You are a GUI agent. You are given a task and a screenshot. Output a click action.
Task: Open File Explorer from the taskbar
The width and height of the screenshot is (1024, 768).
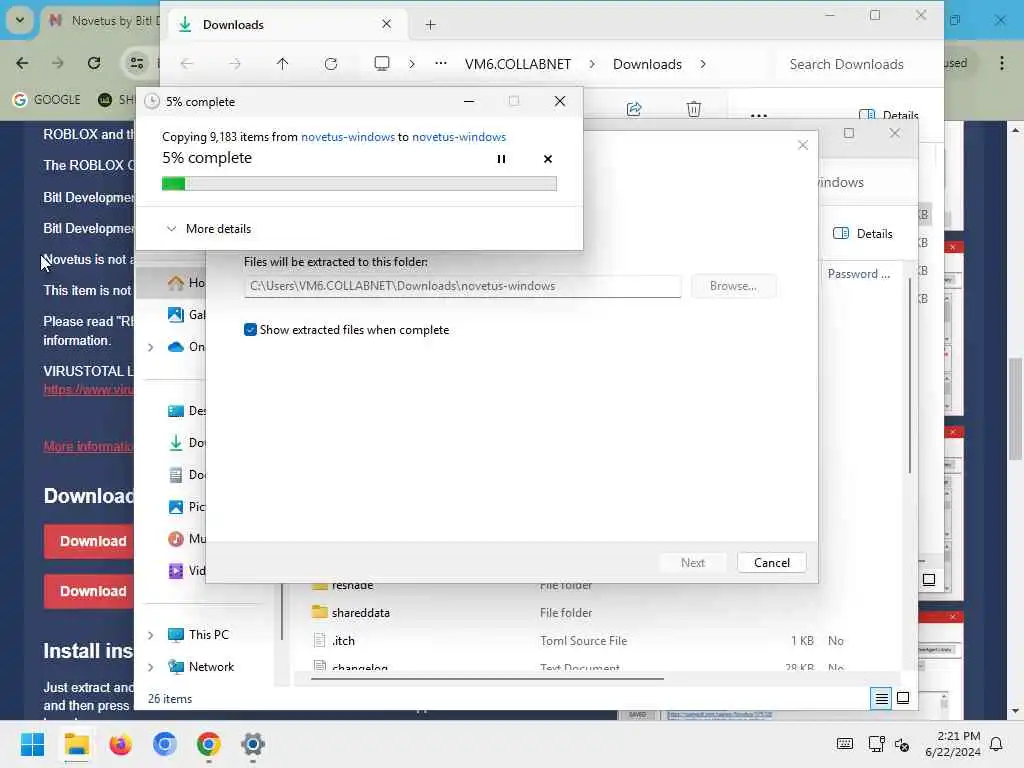coord(76,744)
